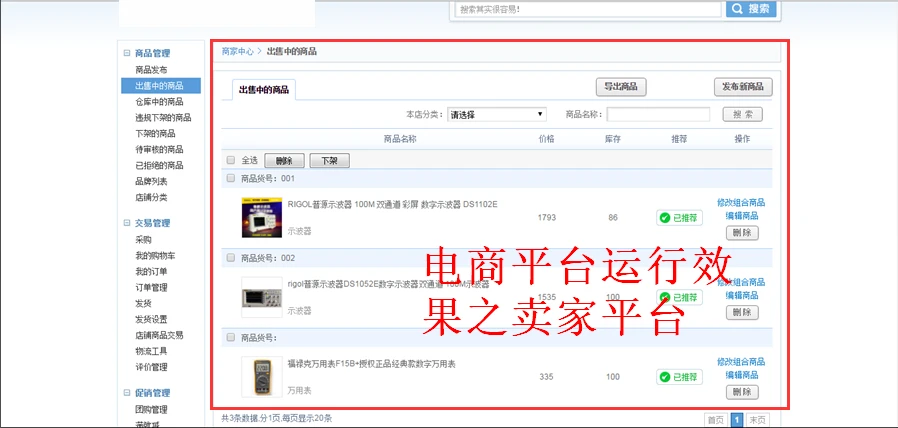The image size is (898, 428).
Task: Click the 发布新商品 button
Action: tap(743, 87)
